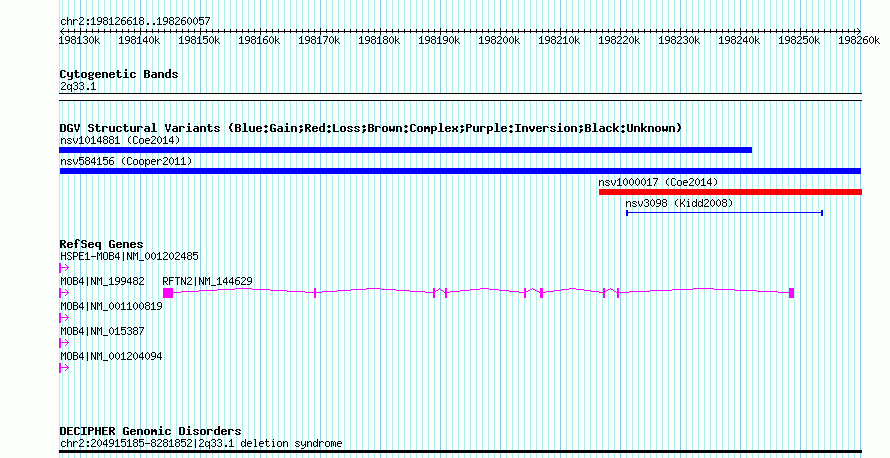Open the MOB4|NM_001204094 gene label

click(x=111, y=356)
